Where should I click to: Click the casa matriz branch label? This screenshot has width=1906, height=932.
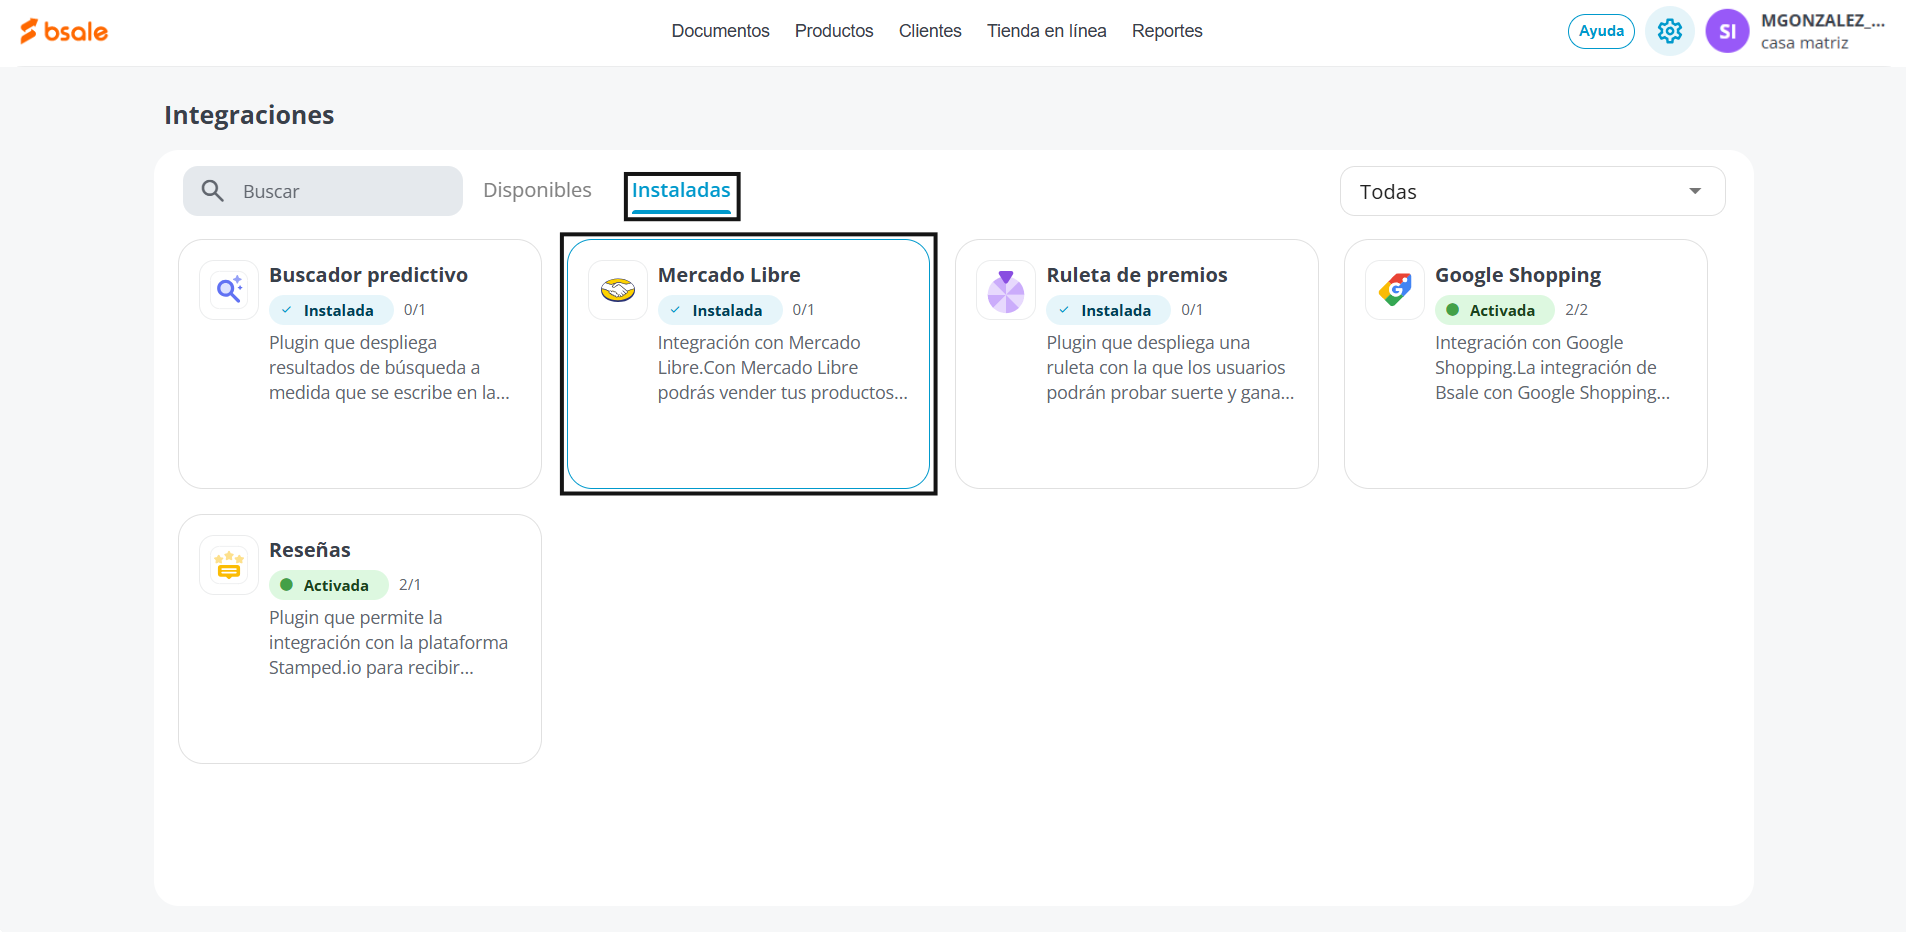1804,43
